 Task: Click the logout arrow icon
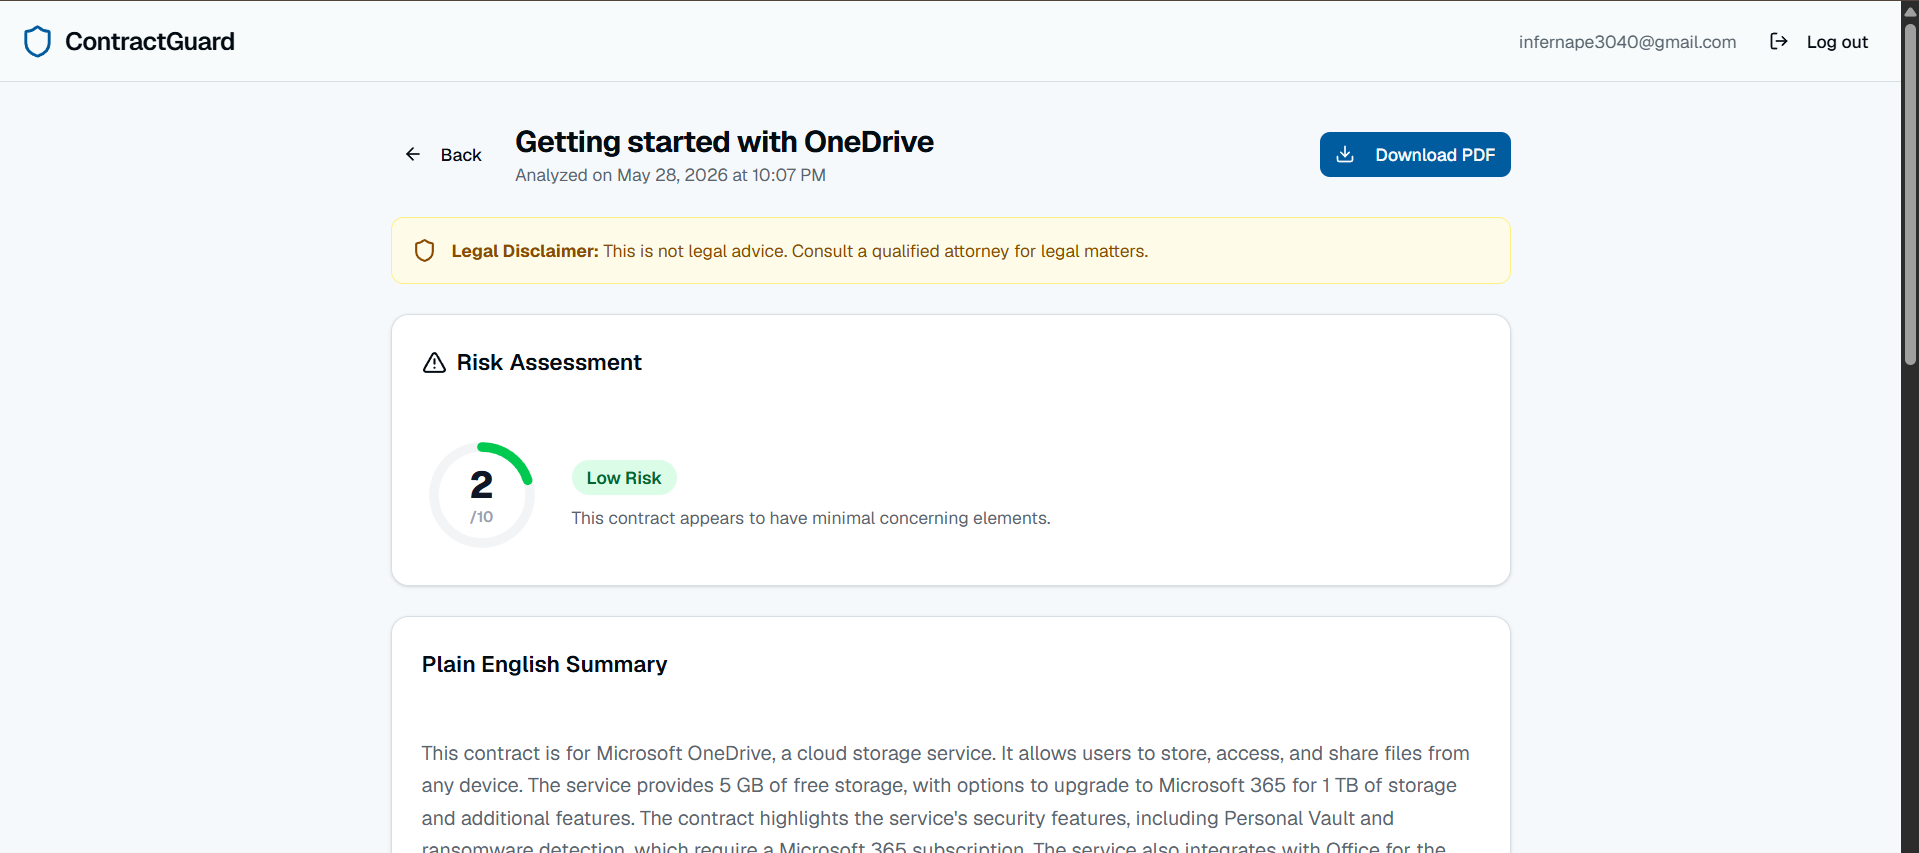pyautogui.click(x=1778, y=41)
